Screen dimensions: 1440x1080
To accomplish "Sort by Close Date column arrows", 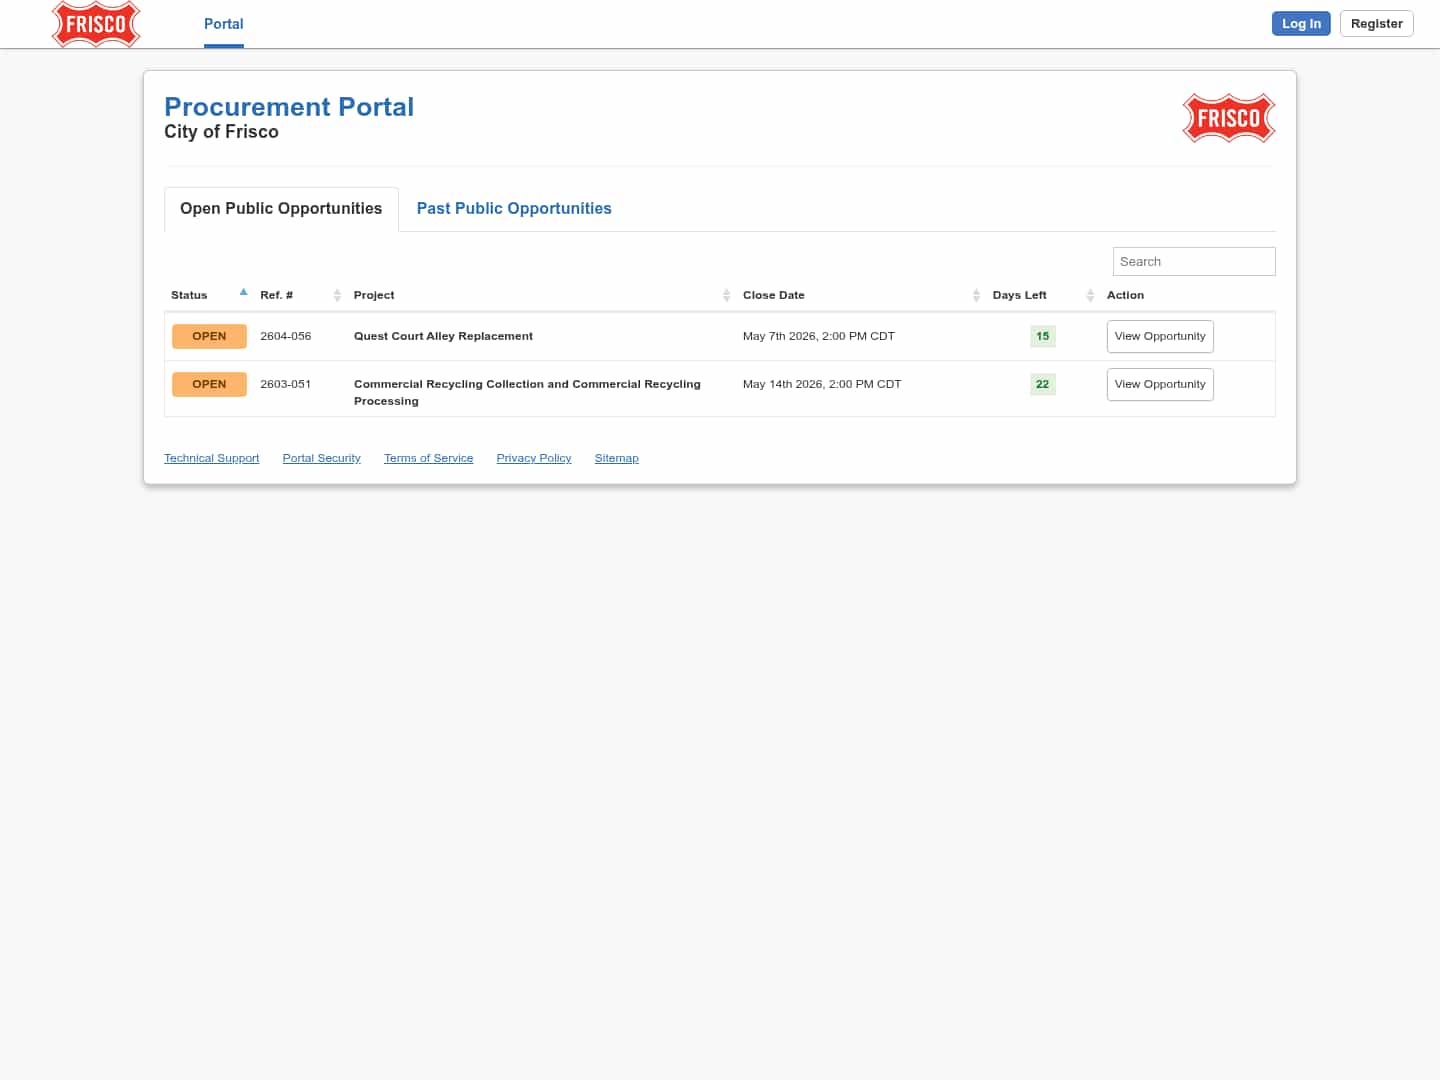I will [x=976, y=295].
